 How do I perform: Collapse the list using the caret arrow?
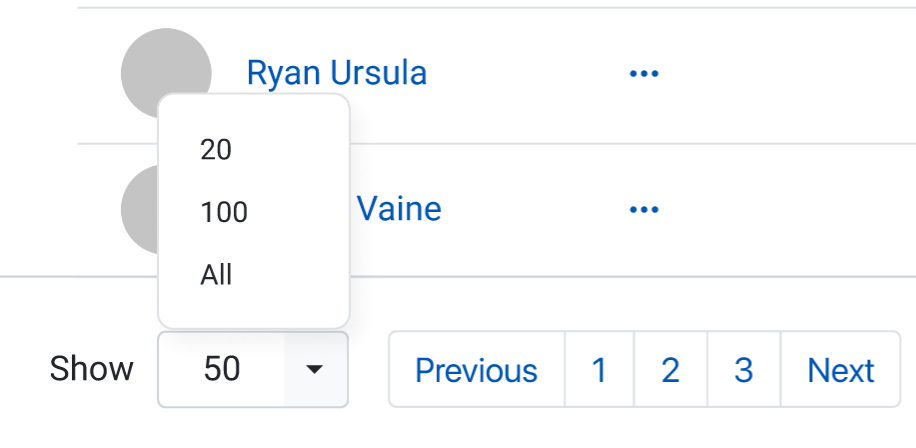coord(315,369)
